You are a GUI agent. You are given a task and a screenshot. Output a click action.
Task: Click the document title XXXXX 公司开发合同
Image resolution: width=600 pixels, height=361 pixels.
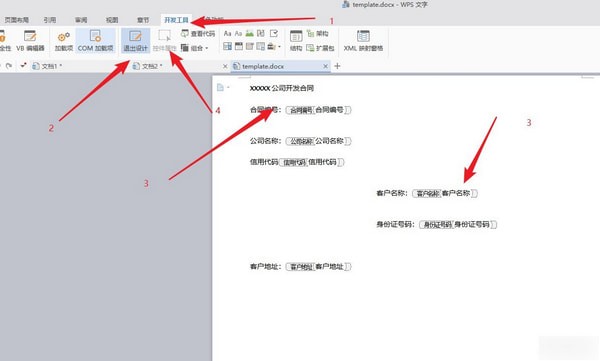click(x=282, y=88)
